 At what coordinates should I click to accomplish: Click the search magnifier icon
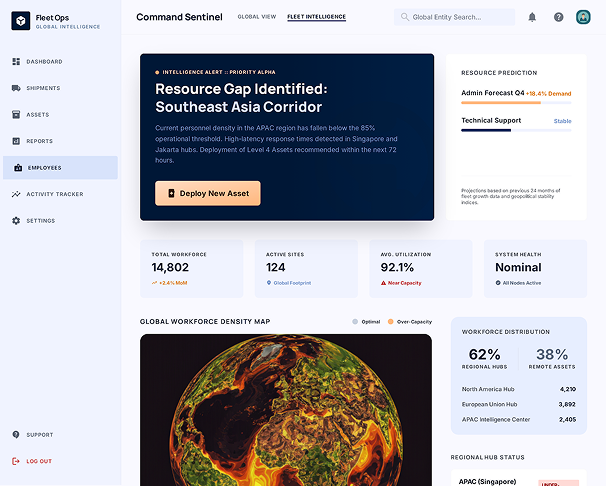[x=405, y=17]
